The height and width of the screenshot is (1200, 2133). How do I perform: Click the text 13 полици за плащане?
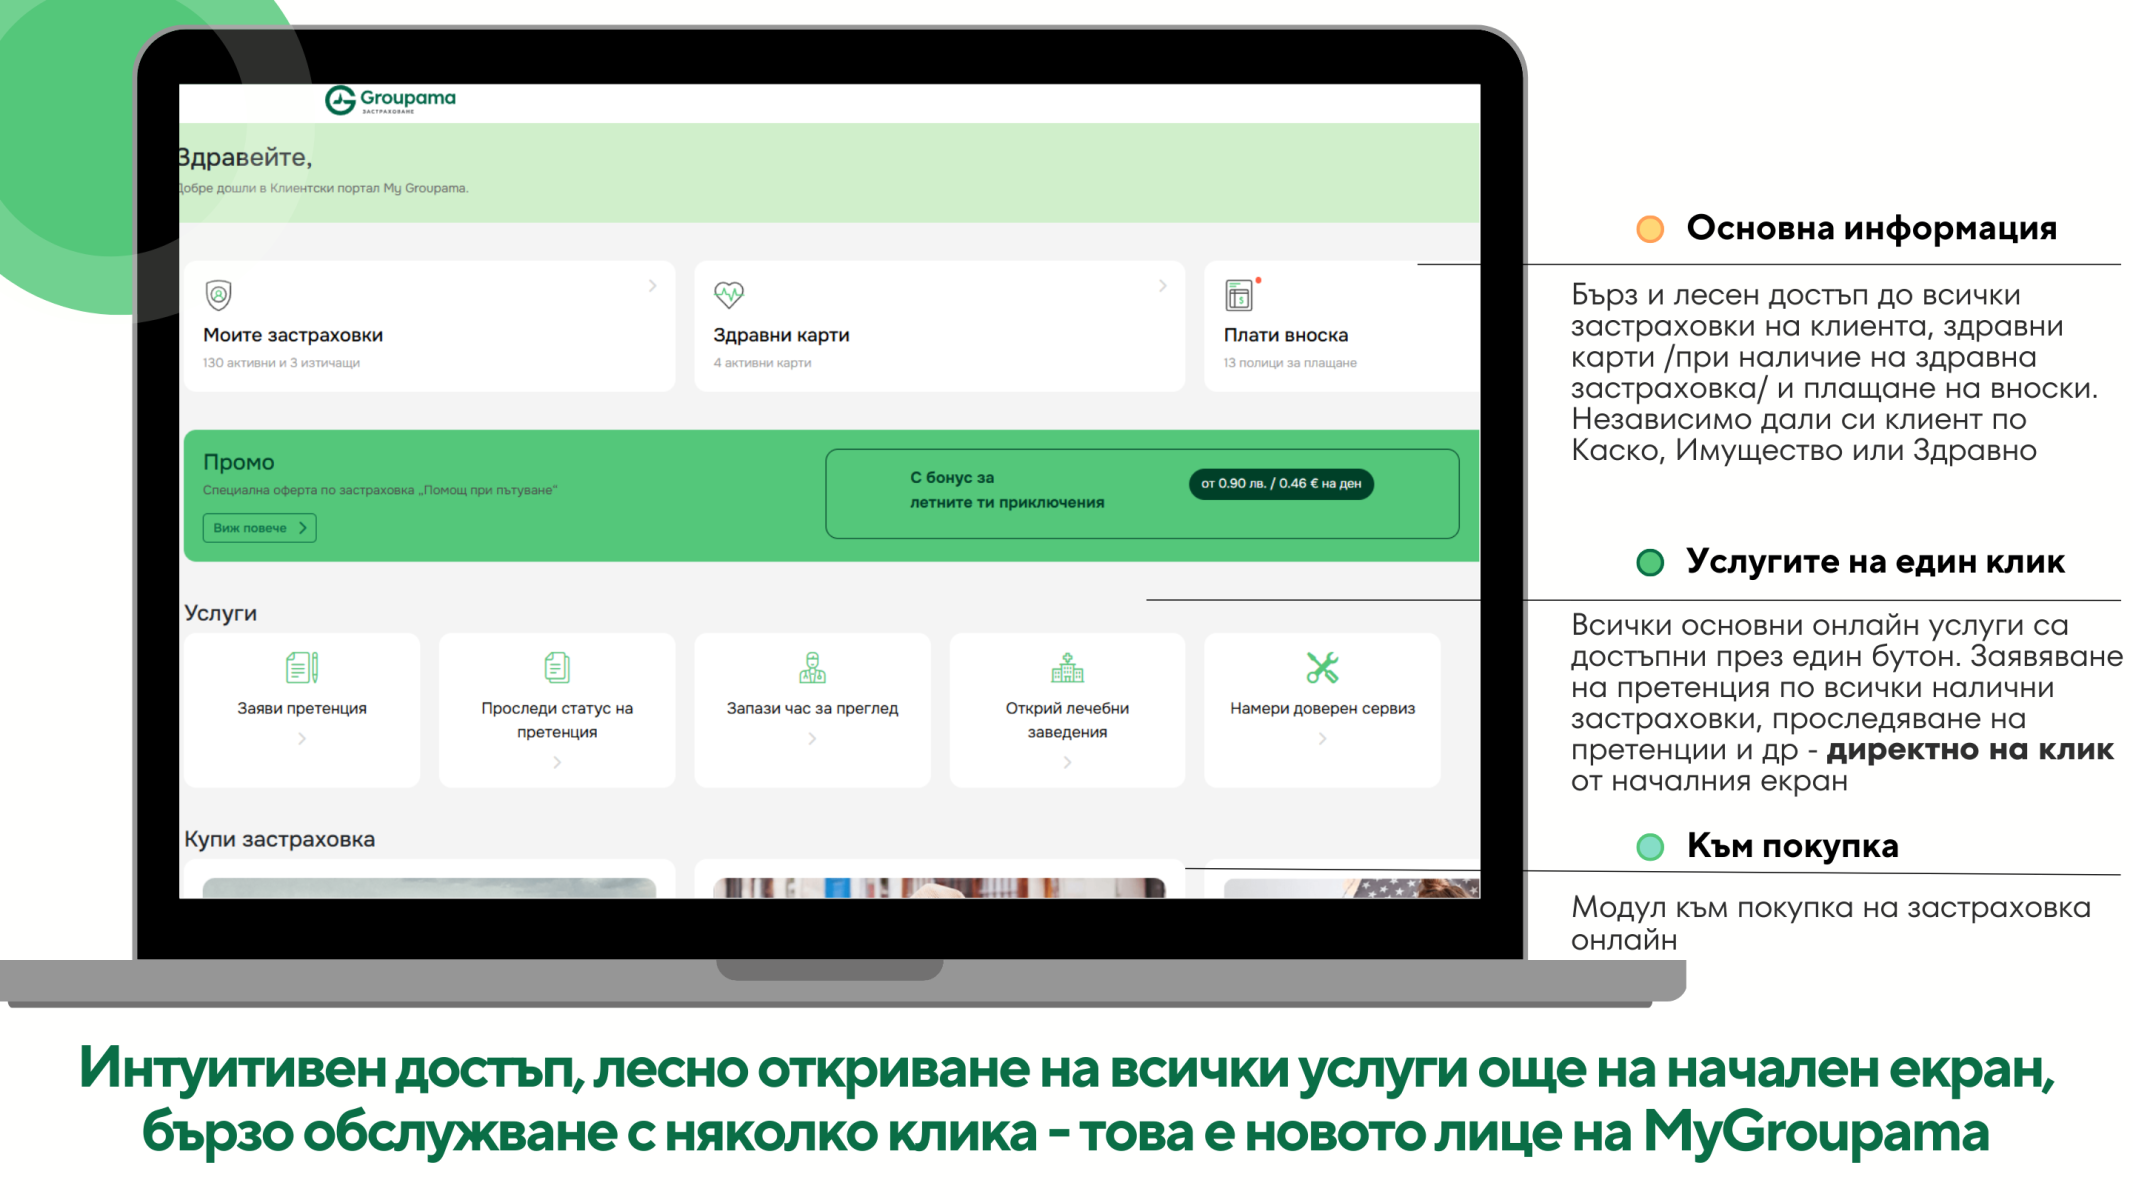click(1290, 363)
